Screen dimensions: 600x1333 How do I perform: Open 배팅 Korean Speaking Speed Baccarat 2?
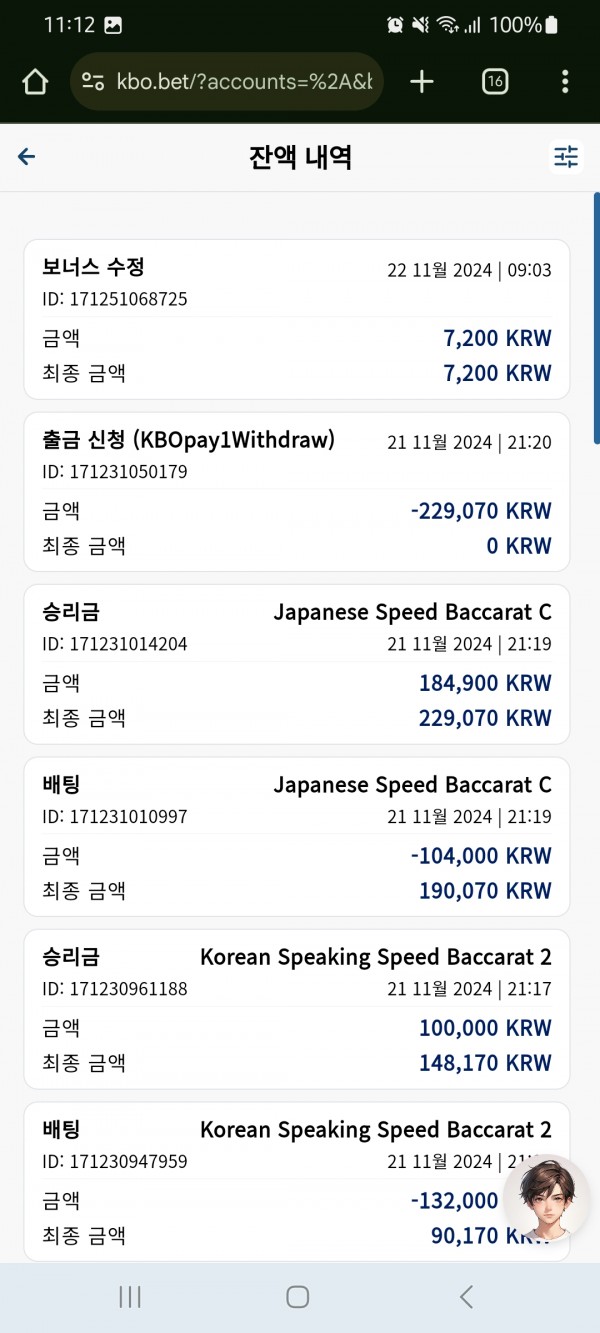coord(297,1182)
